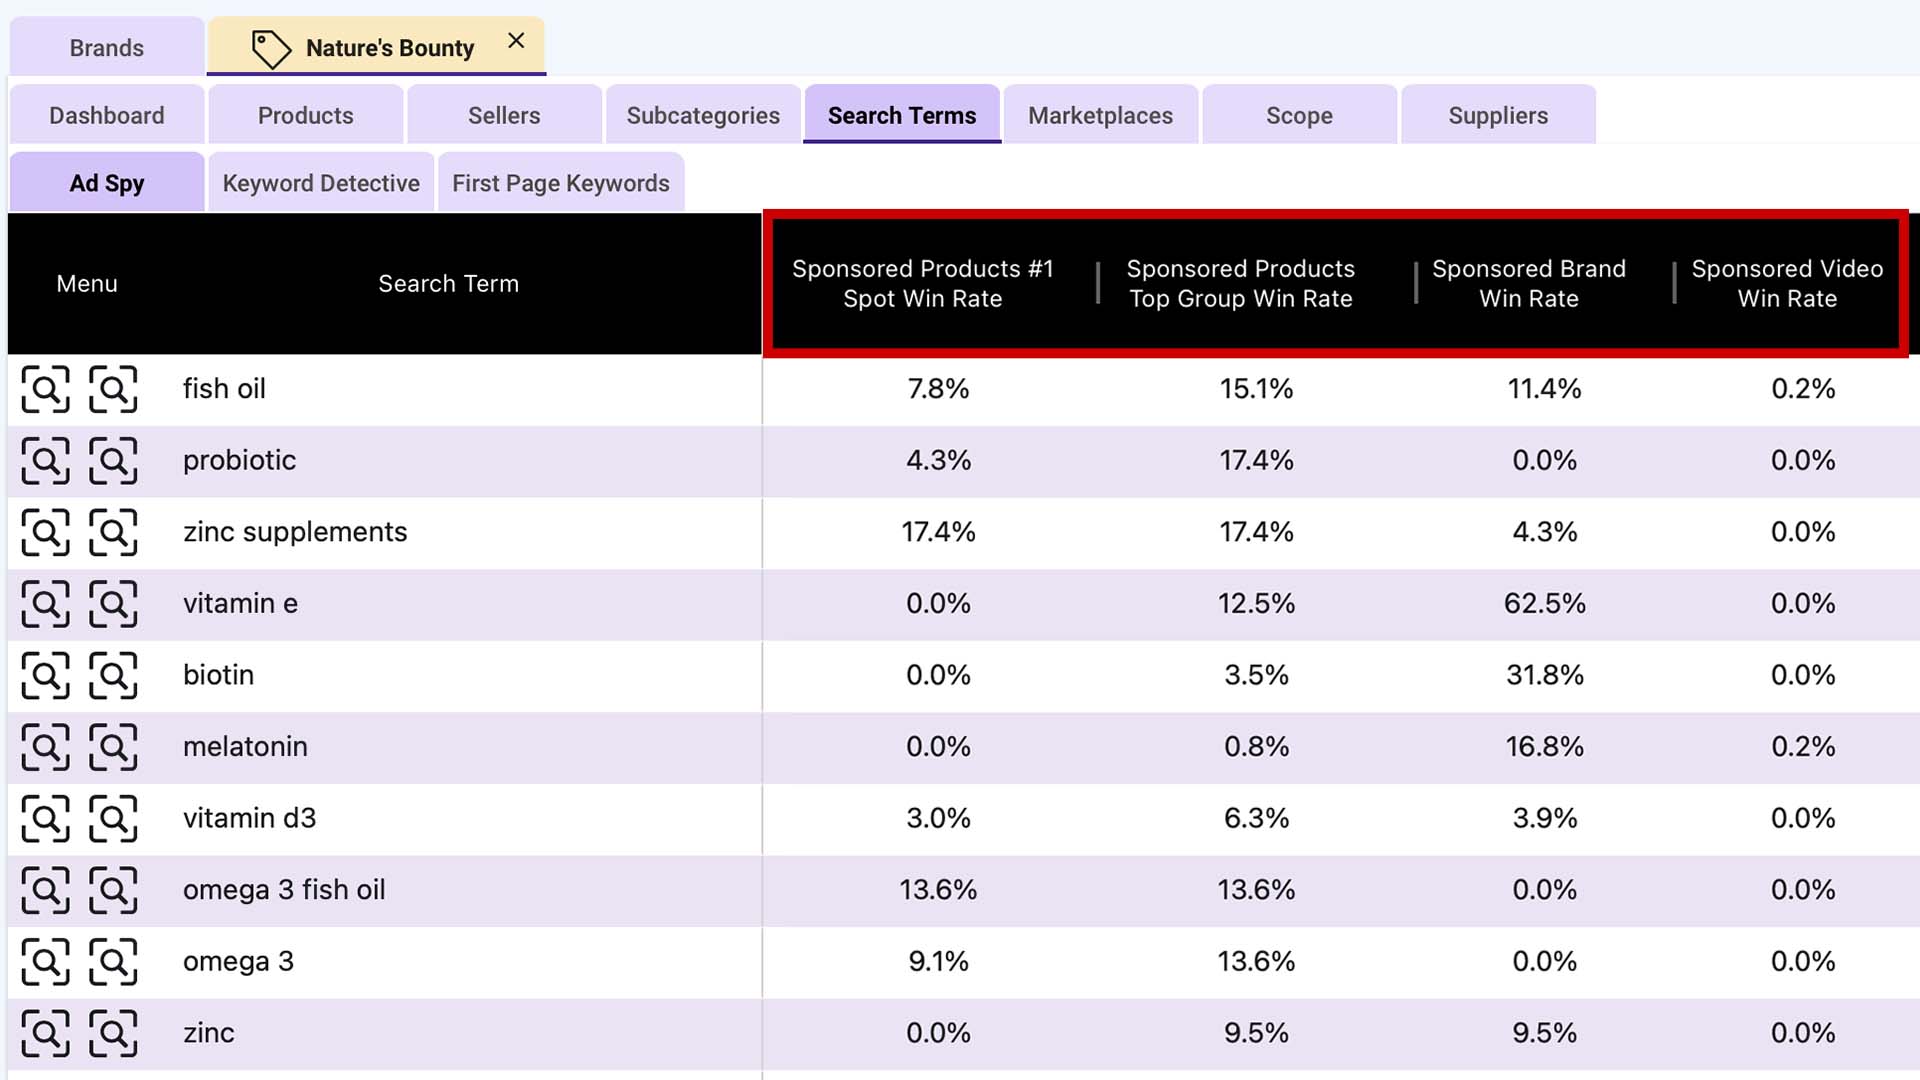Go to the Marketplaces tab

(x=1100, y=115)
